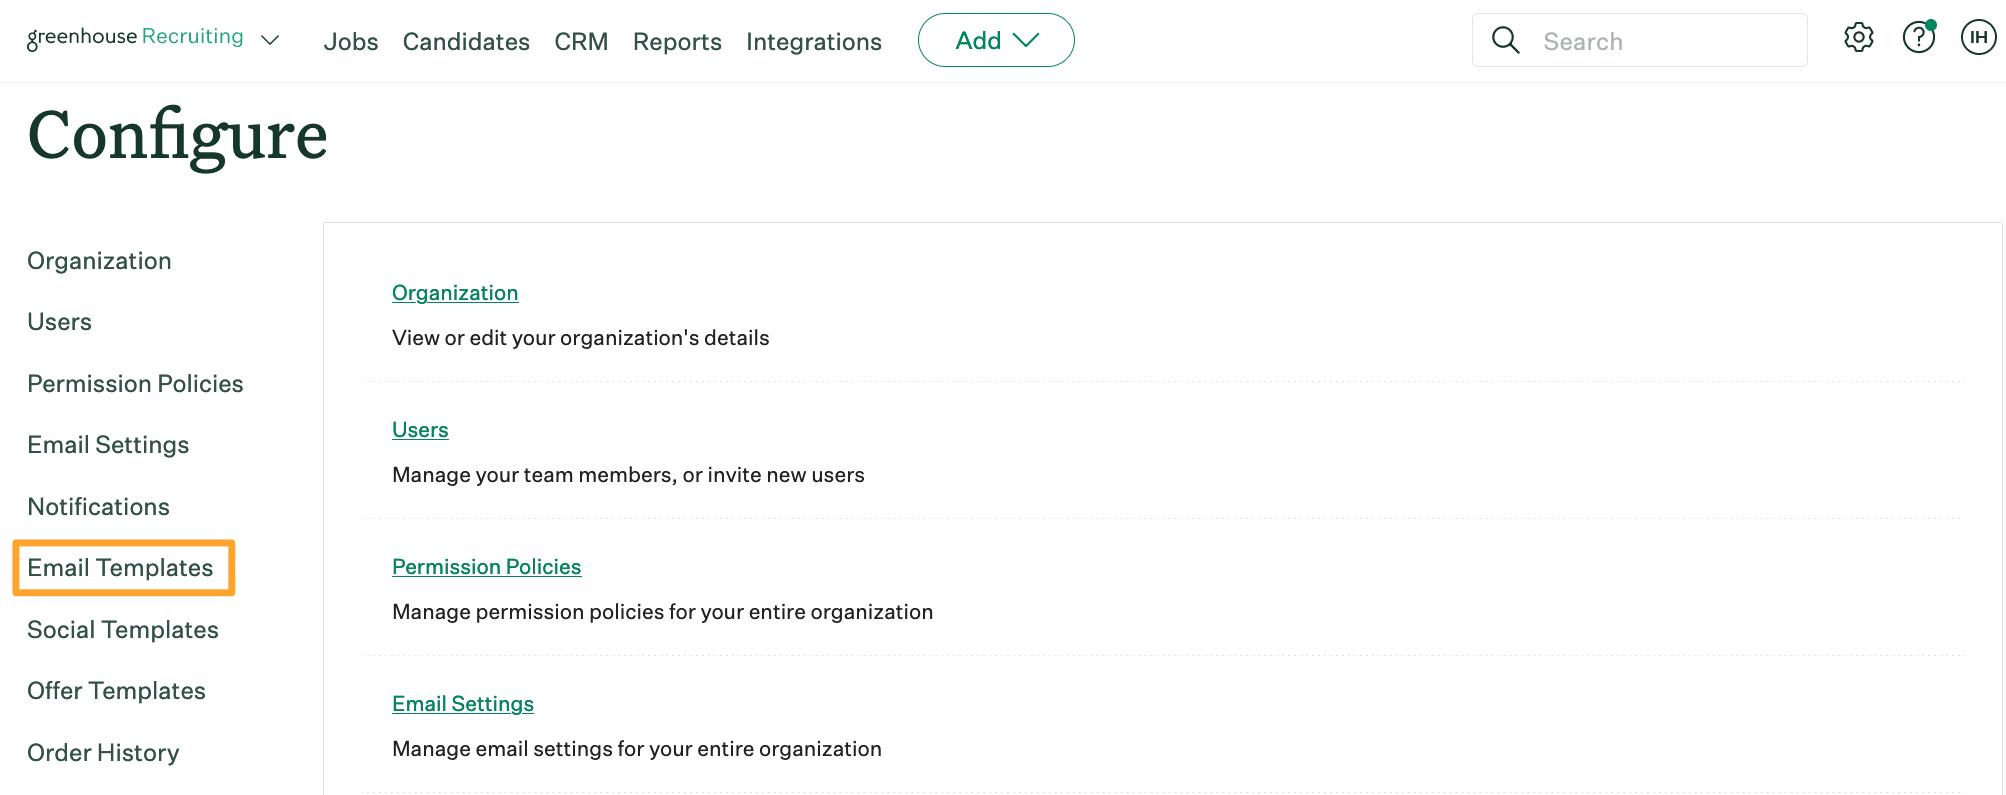2006x795 pixels.
Task: Open Social Templates in the sidebar
Action: [122, 630]
